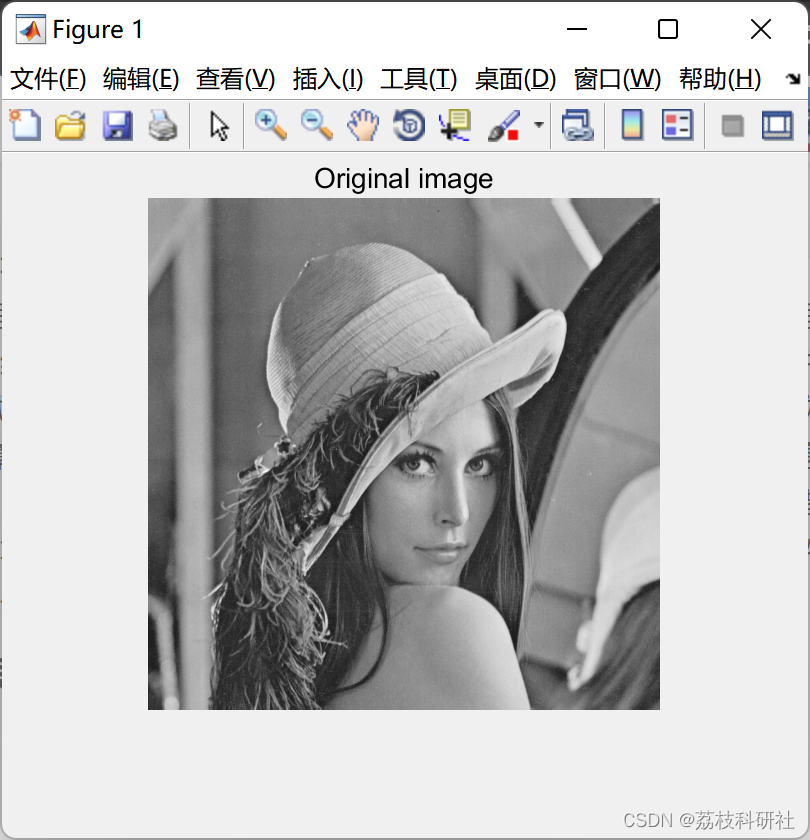Insert Legend from toolbar

coord(678,125)
